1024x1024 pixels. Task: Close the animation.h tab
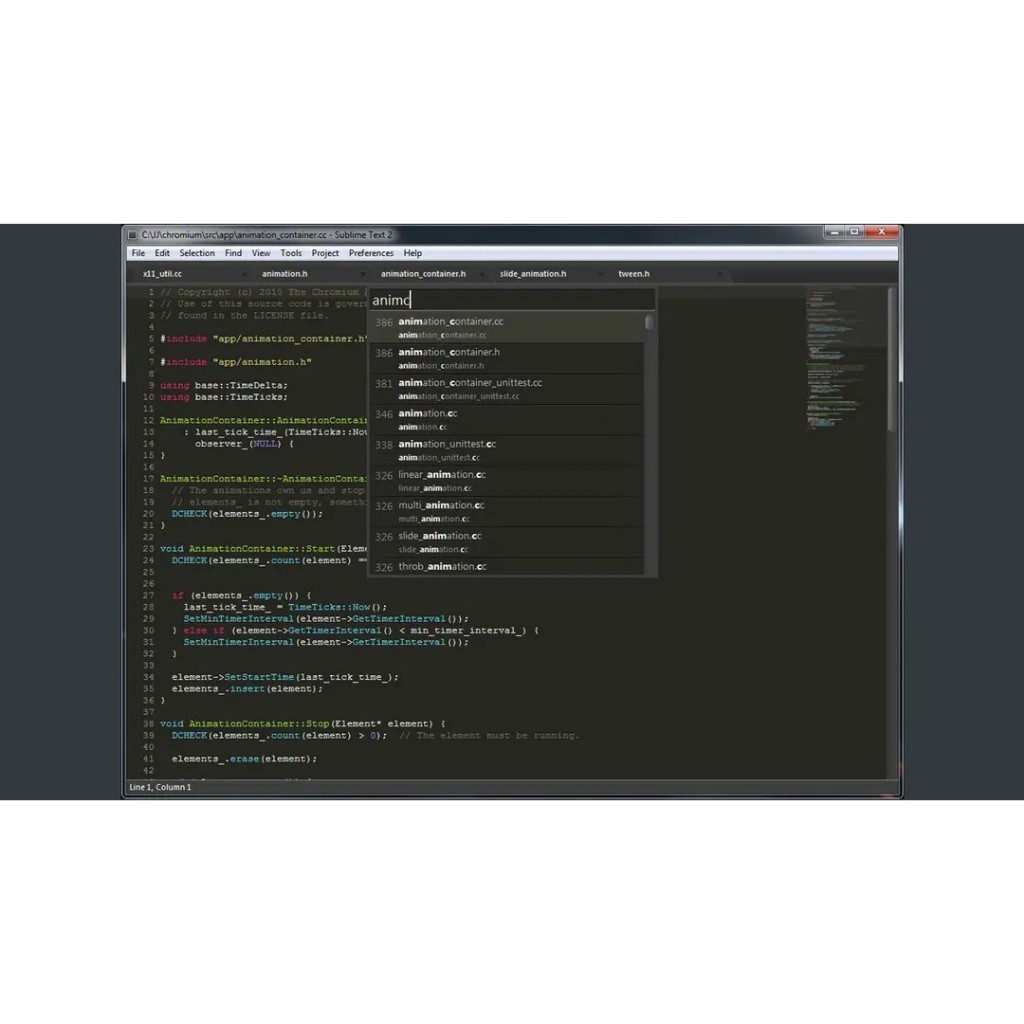[361, 273]
